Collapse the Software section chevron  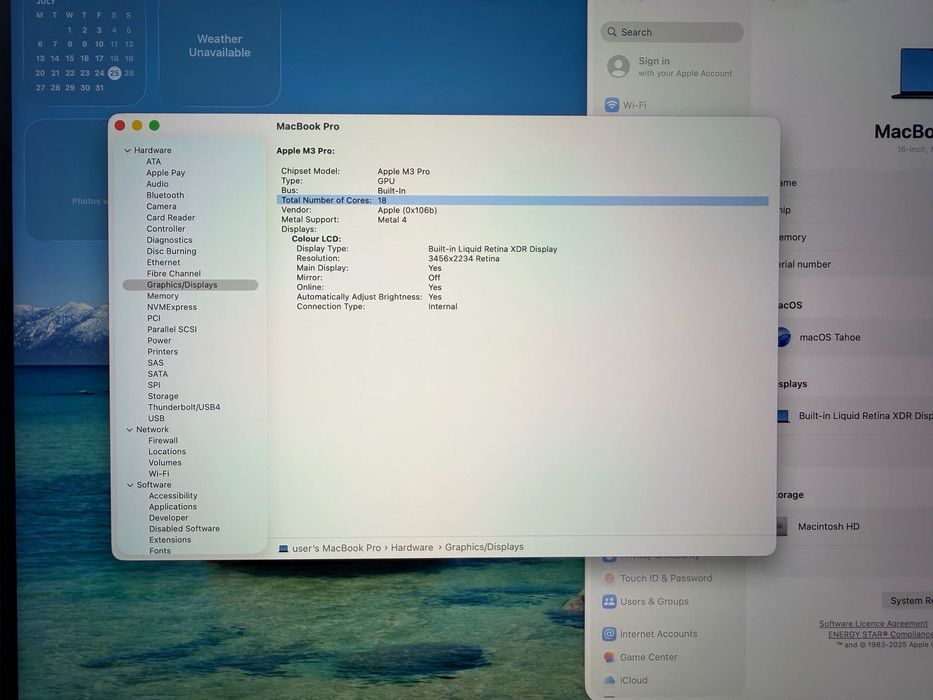click(x=130, y=485)
